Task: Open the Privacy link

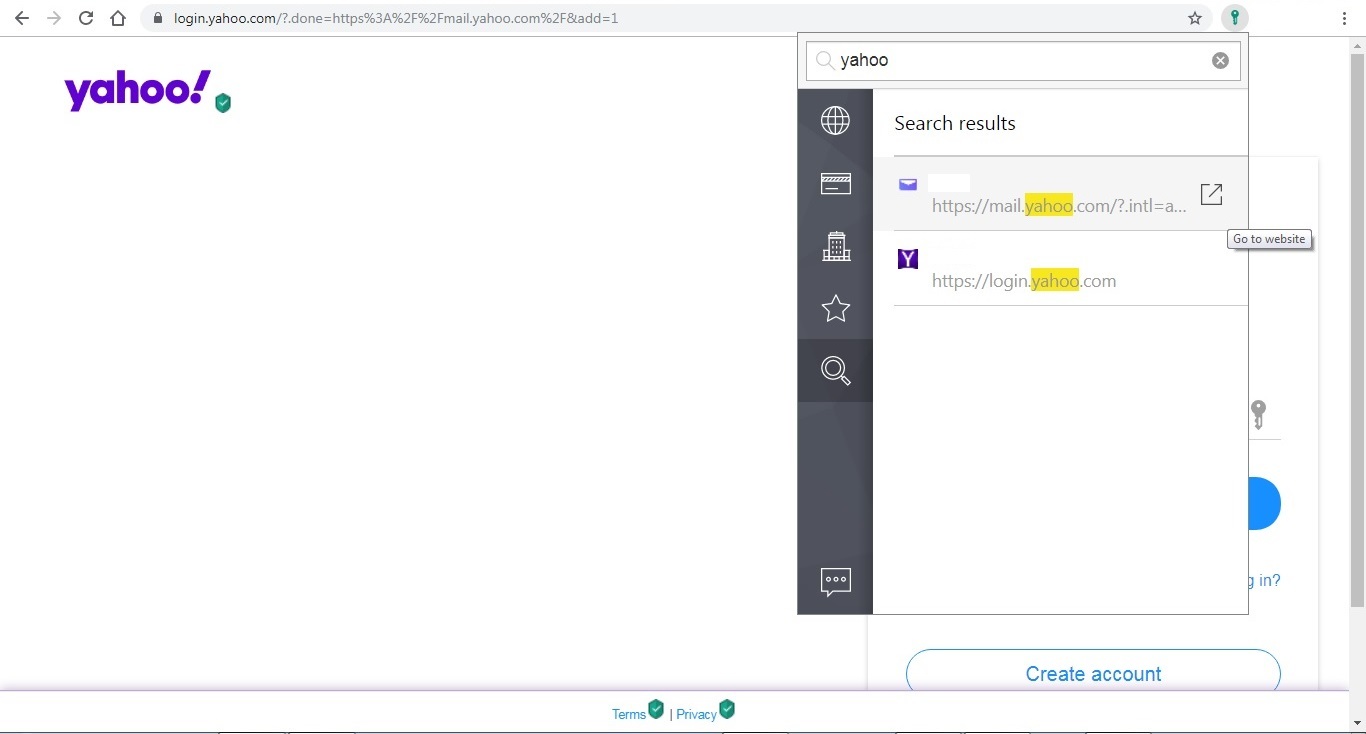Action: [x=696, y=714]
